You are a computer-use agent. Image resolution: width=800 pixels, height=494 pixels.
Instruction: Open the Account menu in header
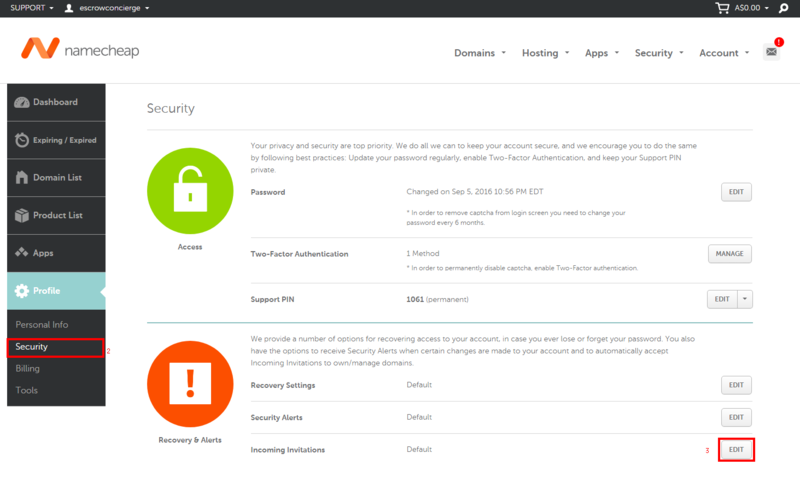(724, 53)
